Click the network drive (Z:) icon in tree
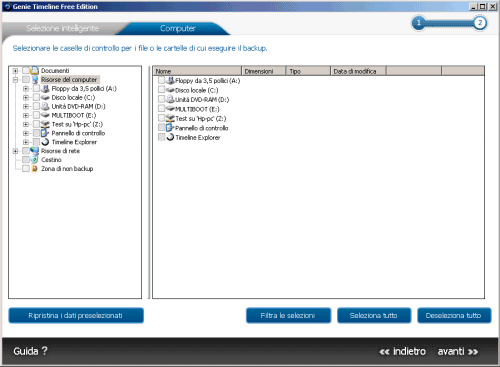The width and height of the screenshot is (500, 367). 45,124
